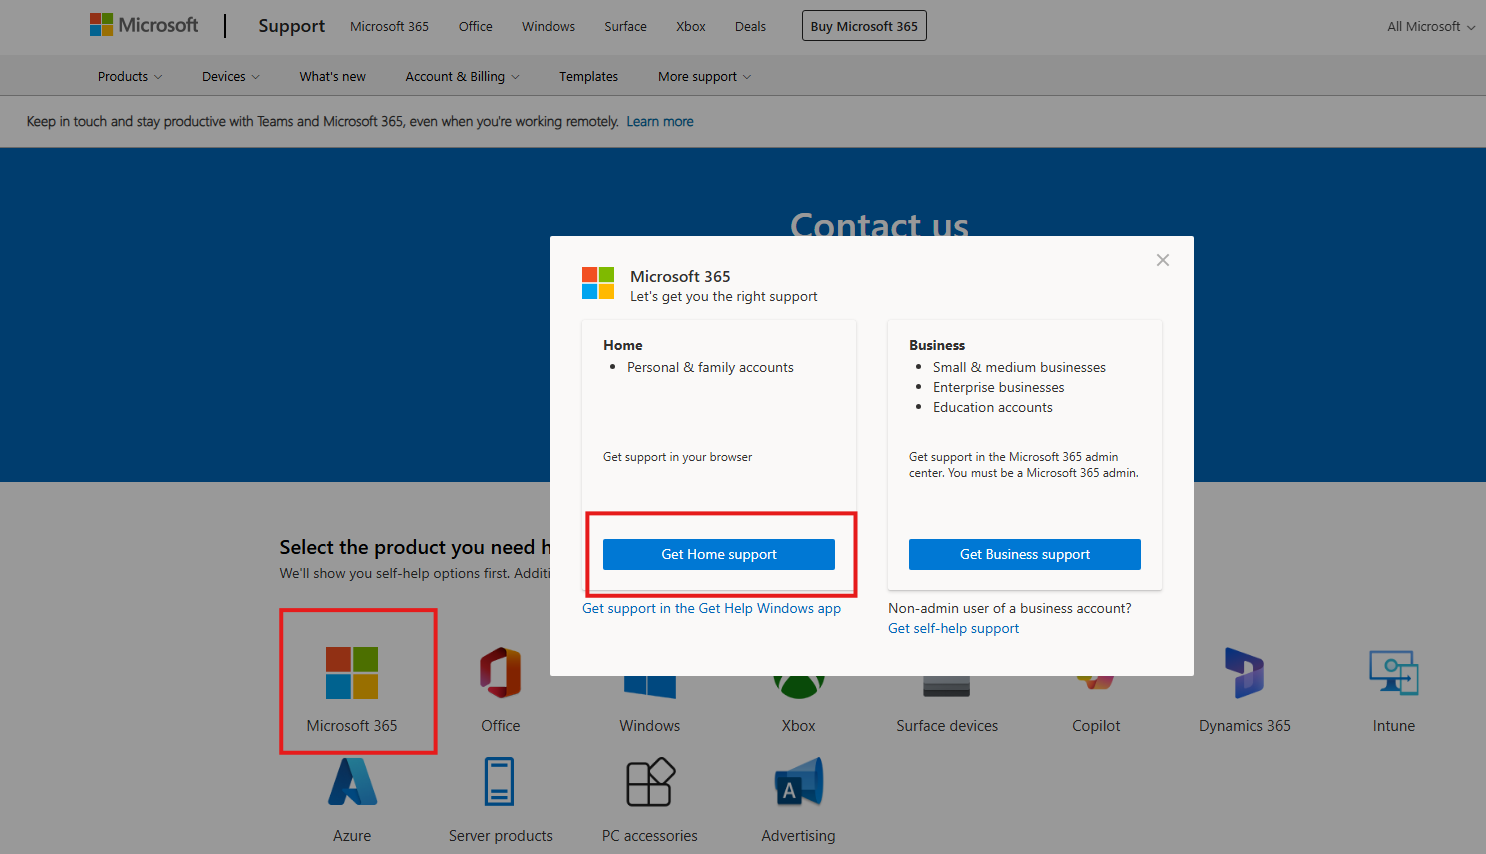The height and width of the screenshot is (854, 1486).
Task: Open the Server products icon
Action: point(500,782)
